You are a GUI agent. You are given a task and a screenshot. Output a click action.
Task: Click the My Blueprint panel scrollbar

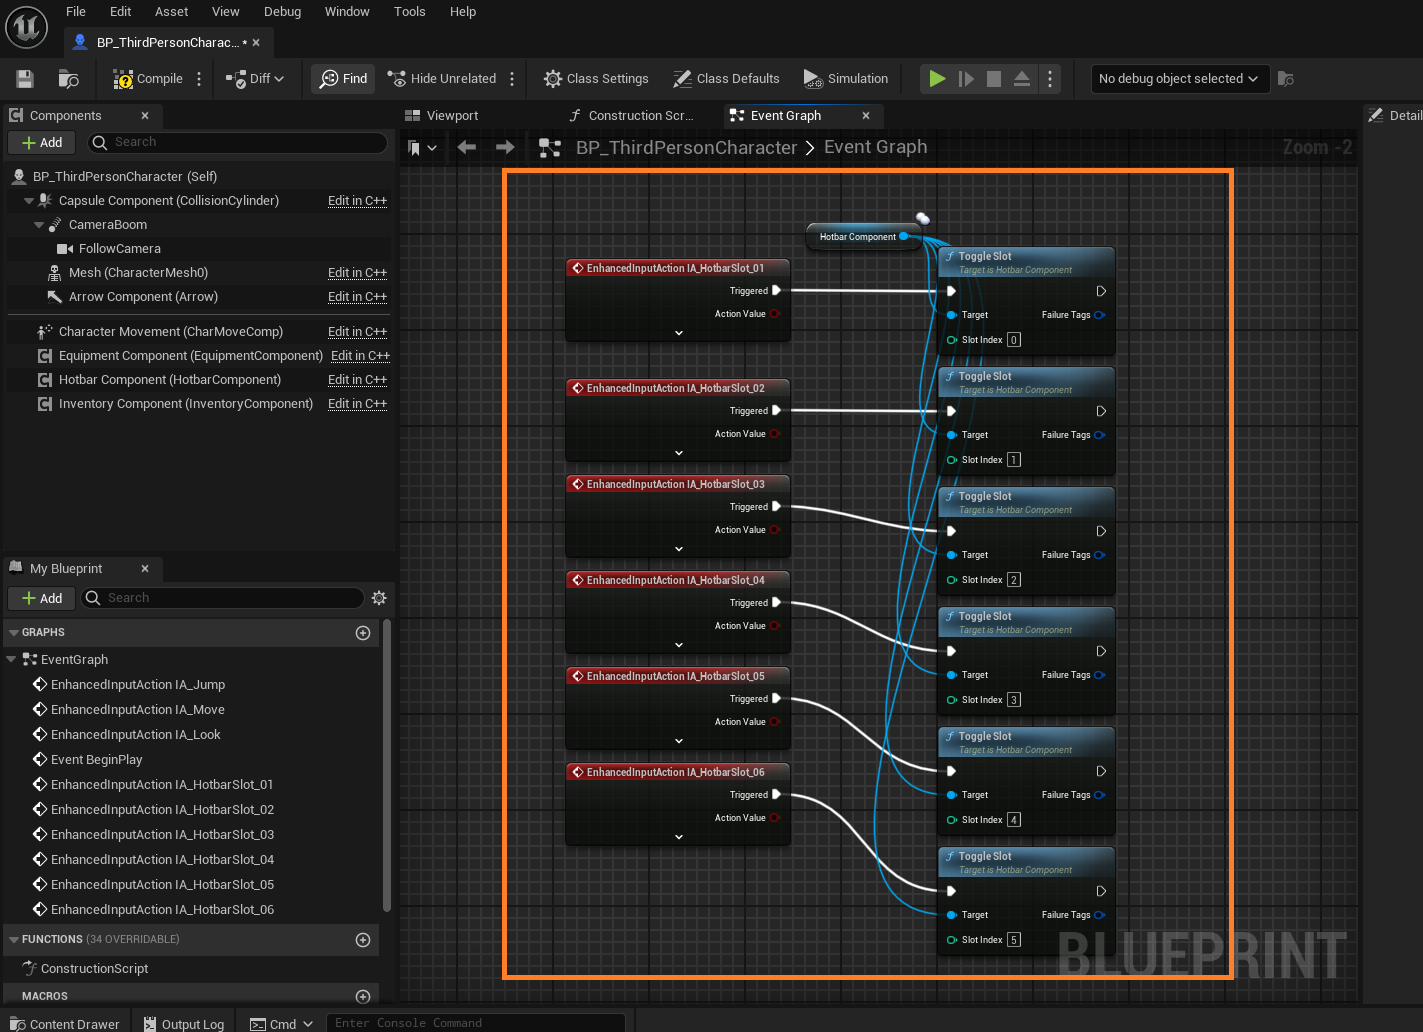[x=387, y=765]
